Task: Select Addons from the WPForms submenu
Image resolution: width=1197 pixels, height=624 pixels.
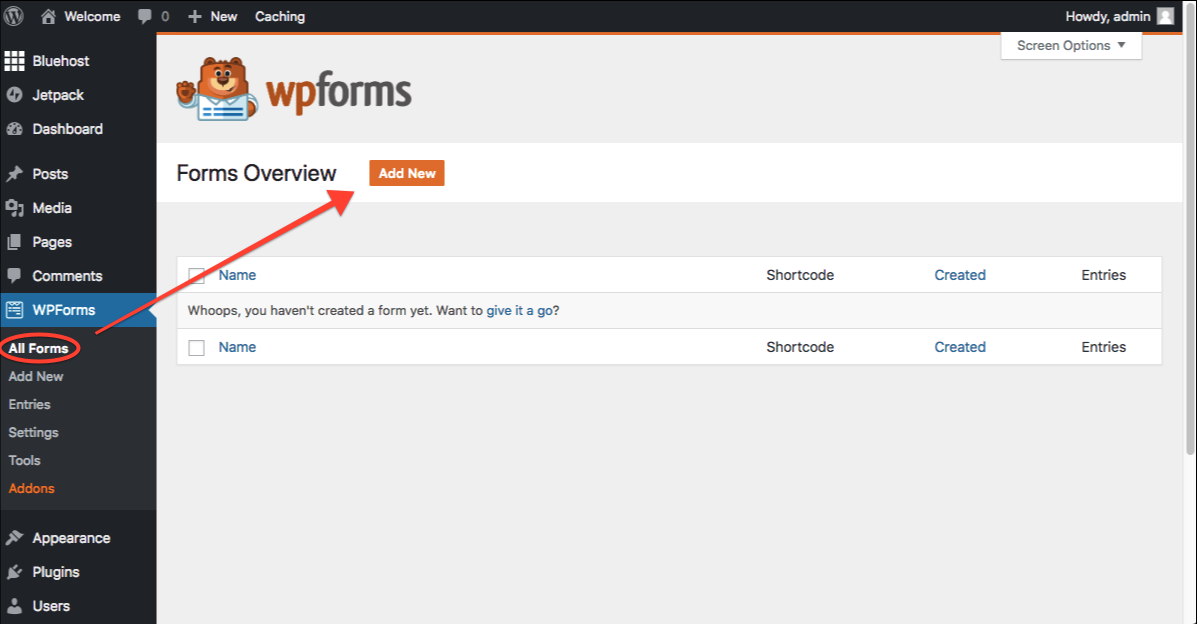Action: point(31,488)
